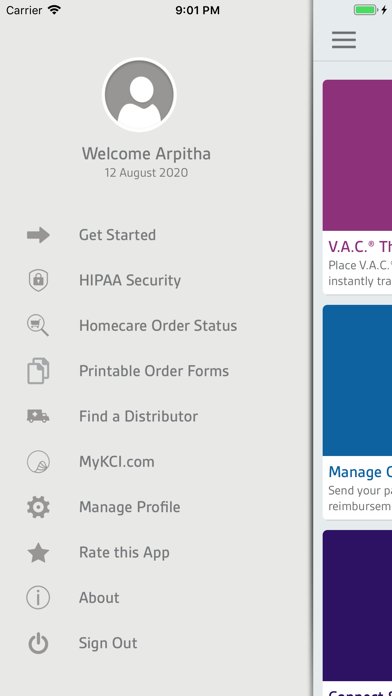392x696 pixels.
Task: Open the purple V.A.C. Therapy card
Action: pyautogui.click(x=357, y=187)
